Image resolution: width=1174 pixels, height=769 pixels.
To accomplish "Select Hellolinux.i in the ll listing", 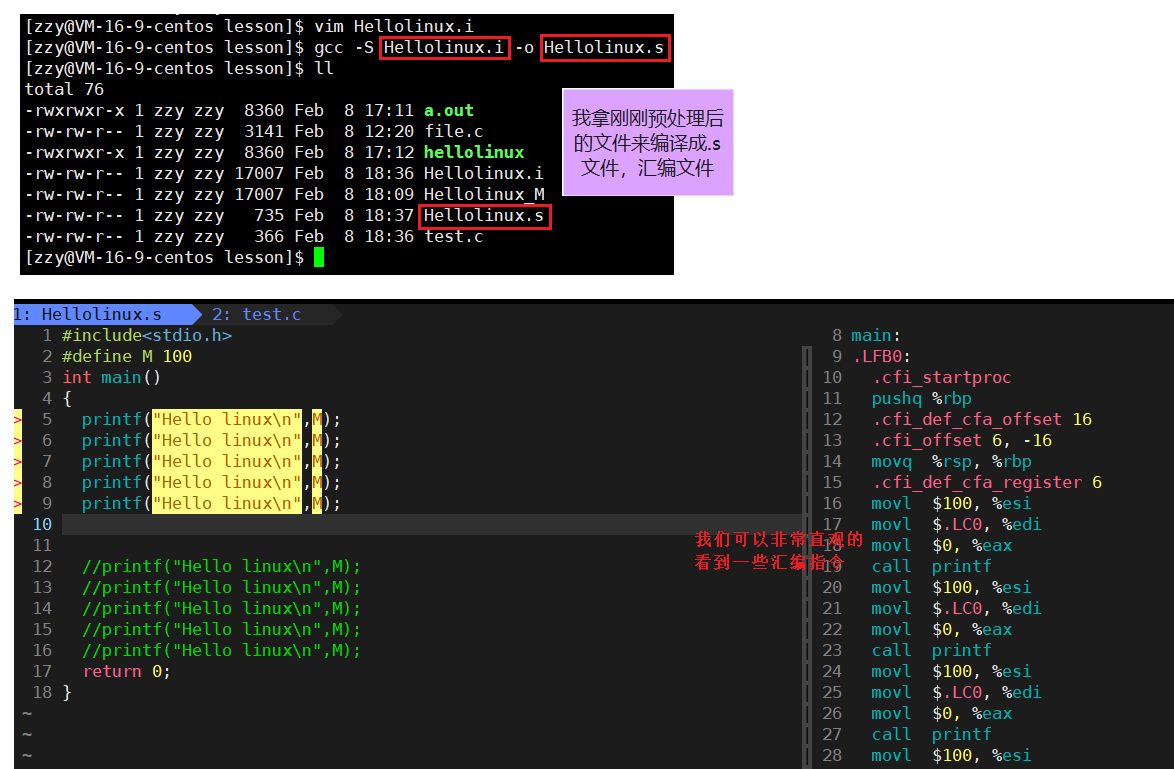I will (x=484, y=173).
